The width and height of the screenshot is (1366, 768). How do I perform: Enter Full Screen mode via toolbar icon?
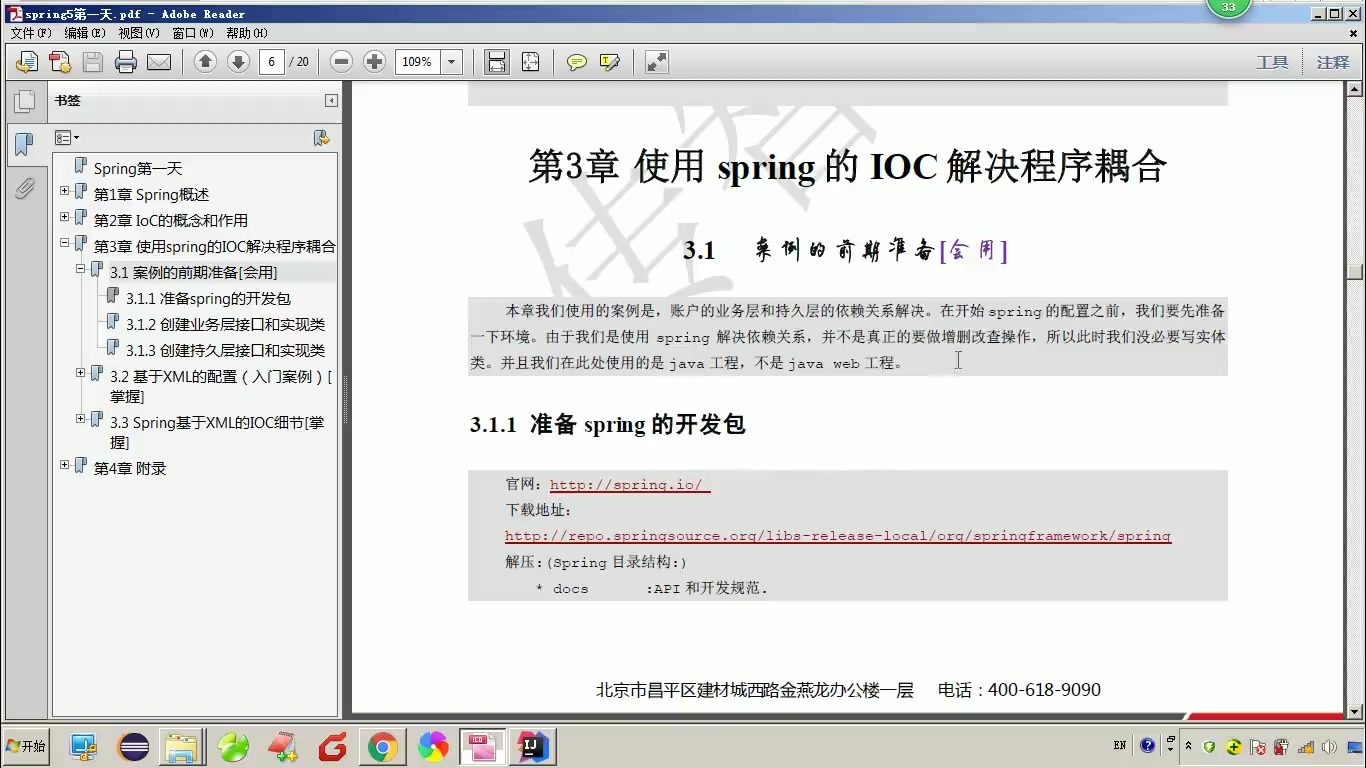coord(657,62)
